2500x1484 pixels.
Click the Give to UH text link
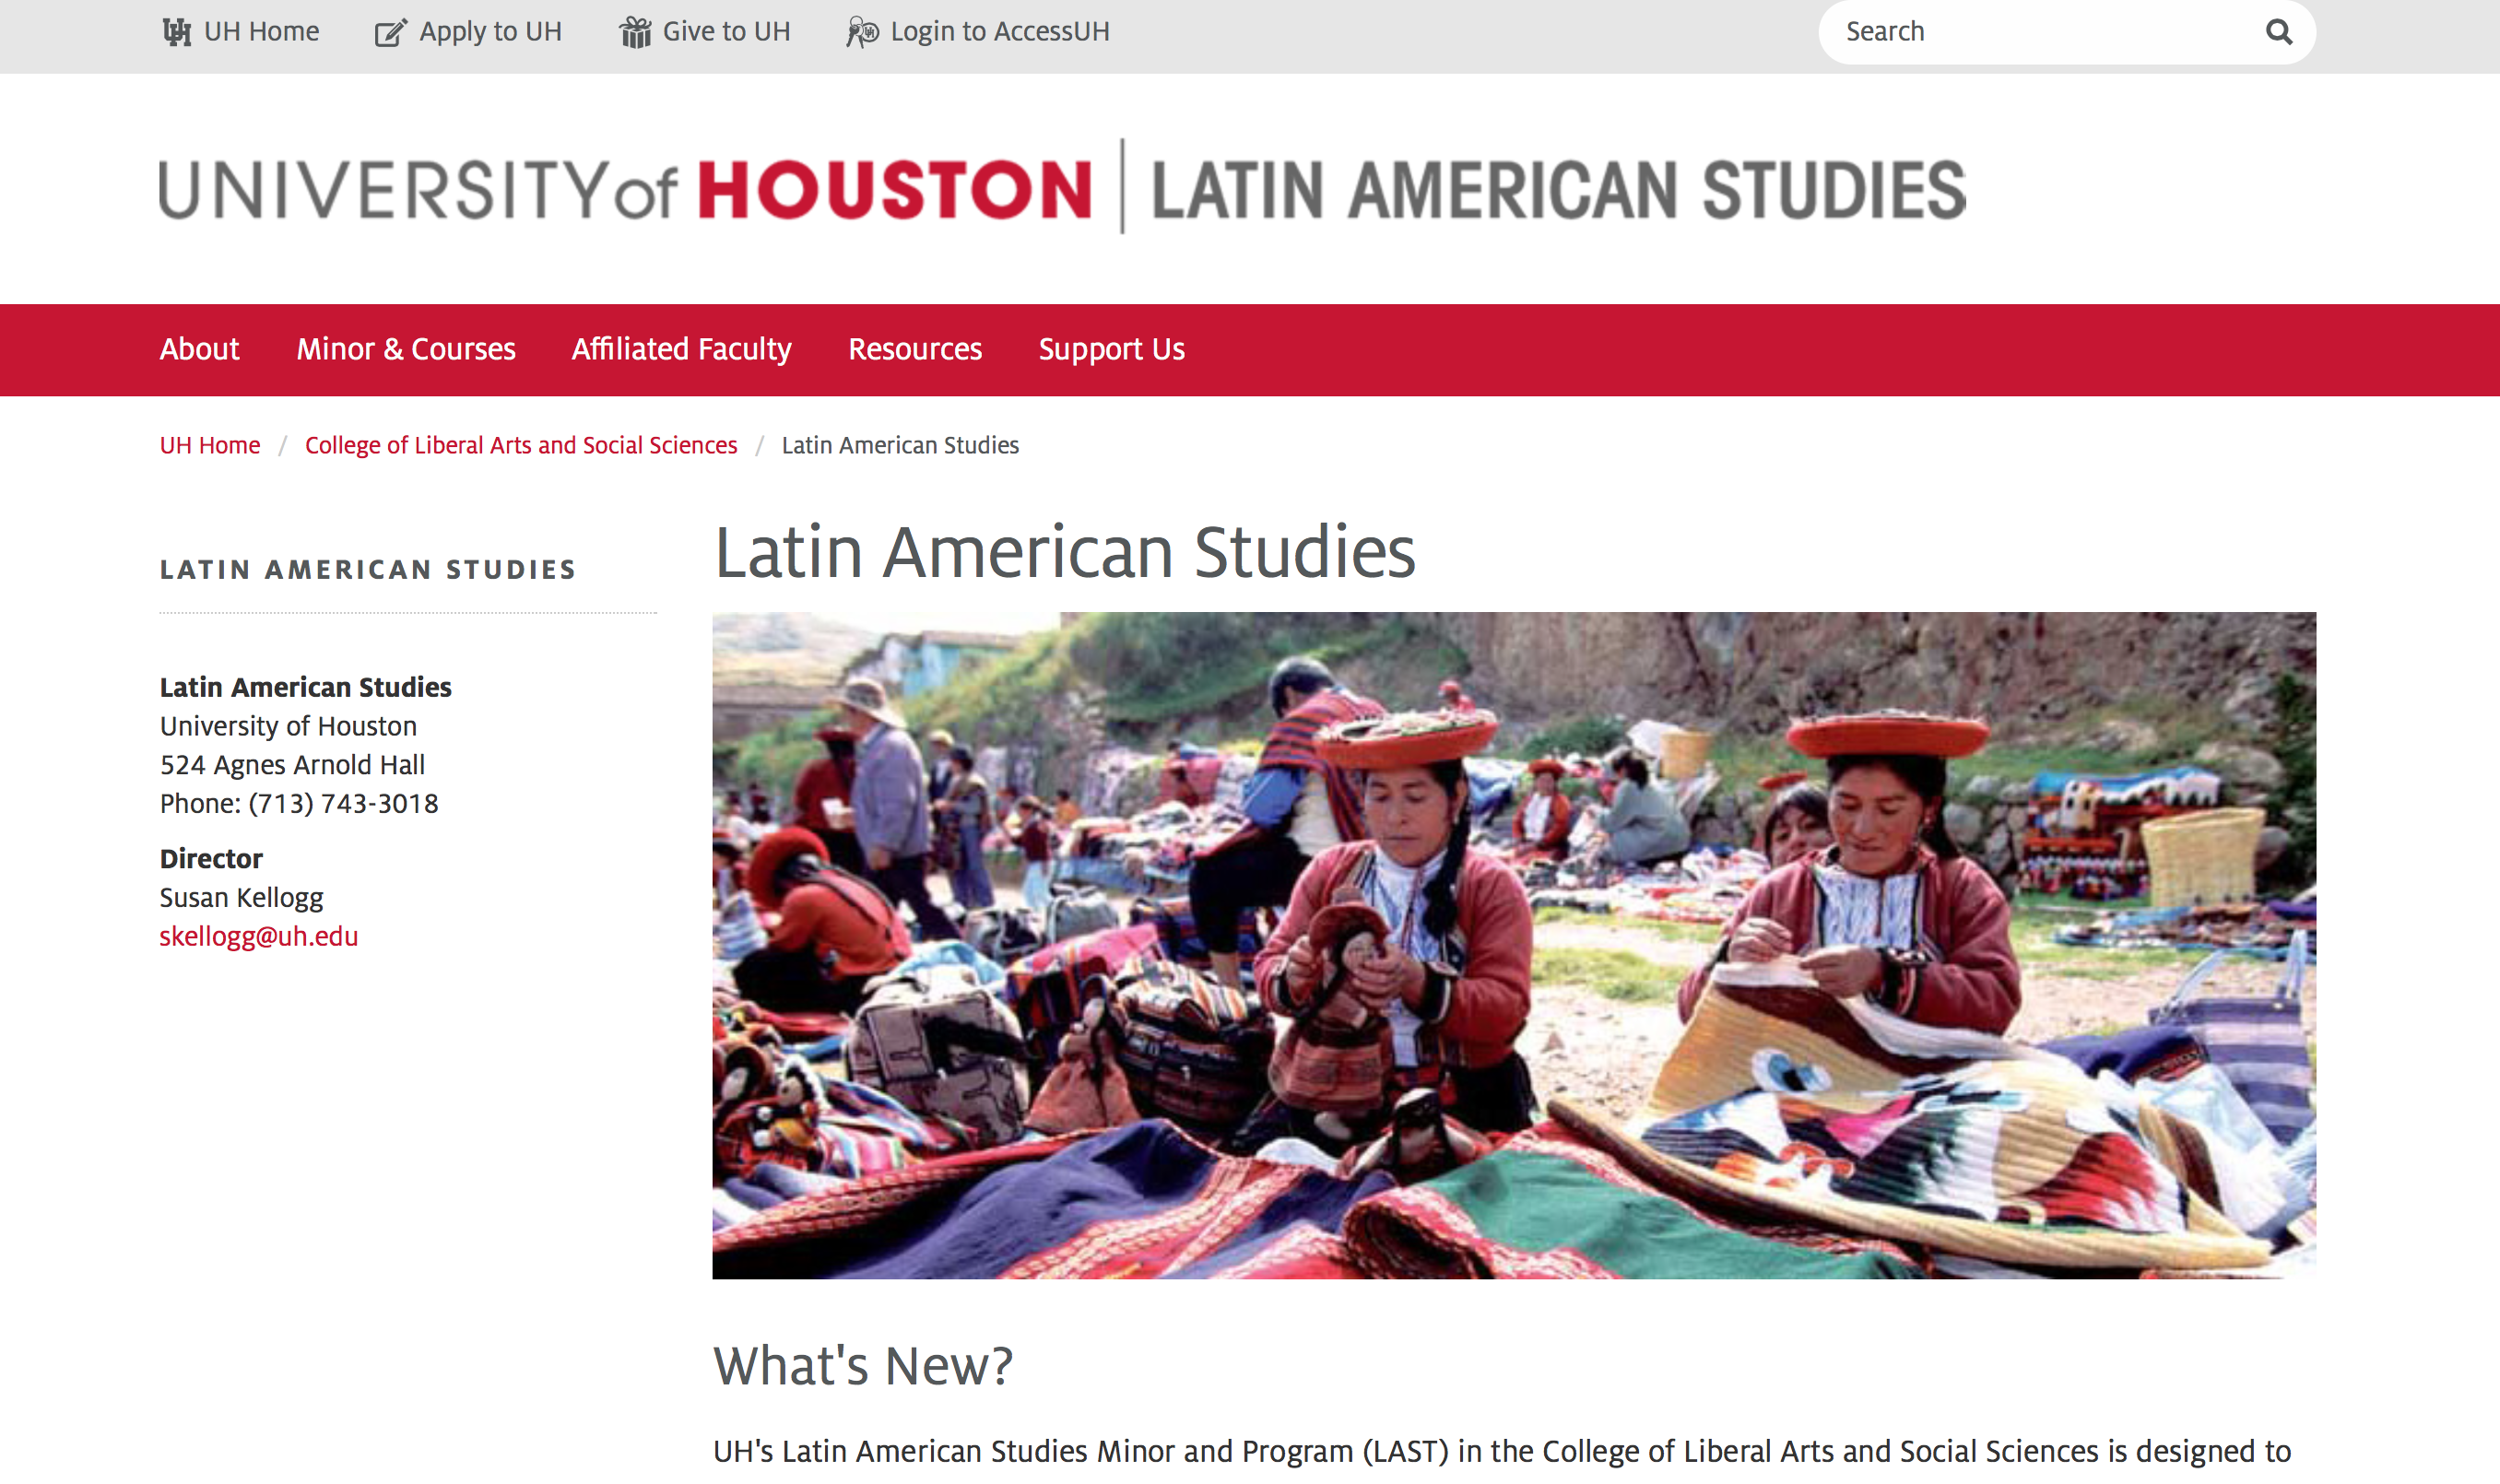[x=726, y=32]
